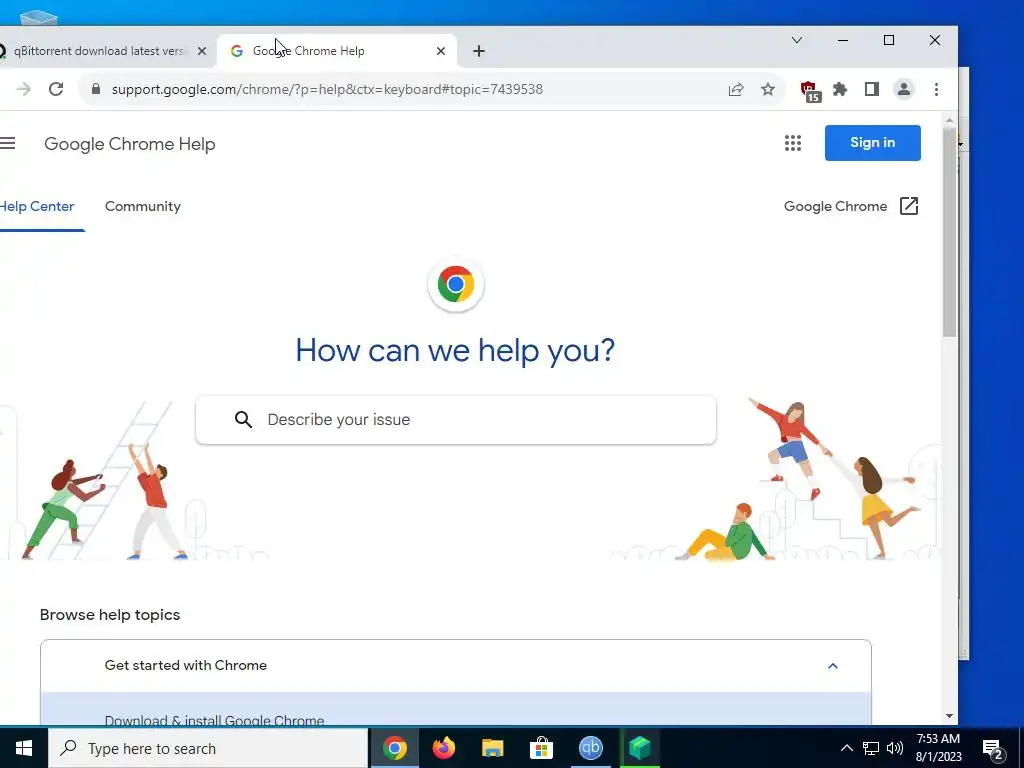Image resolution: width=1024 pixels, height=768 pixels.
Task: Click the Google Chrome Help title
Action: click(130, 144)
